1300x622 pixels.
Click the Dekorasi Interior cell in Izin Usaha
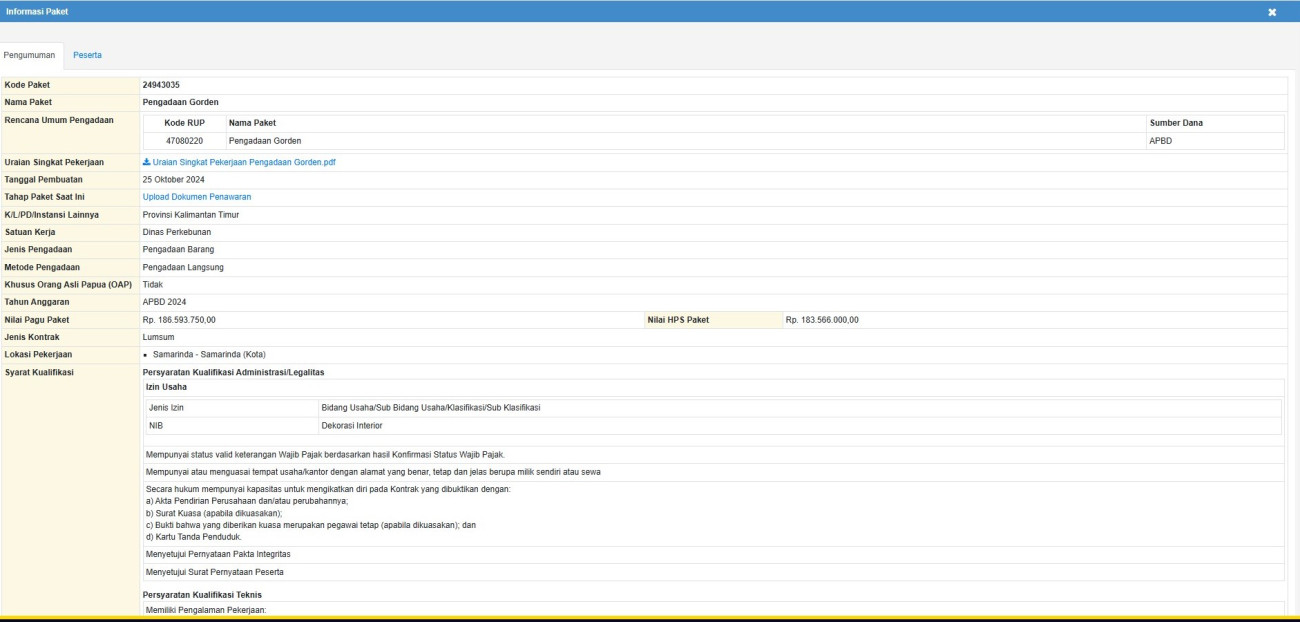tap(351, 425)
